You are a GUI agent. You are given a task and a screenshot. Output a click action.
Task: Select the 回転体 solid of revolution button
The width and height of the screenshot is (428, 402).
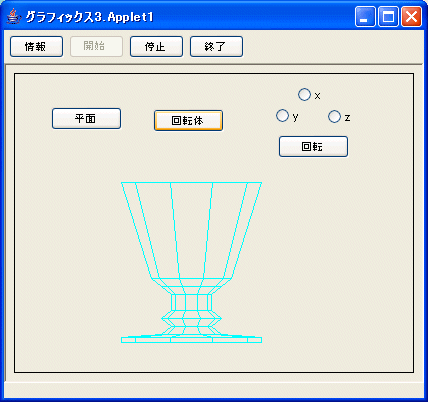click(x=188, y=120)
